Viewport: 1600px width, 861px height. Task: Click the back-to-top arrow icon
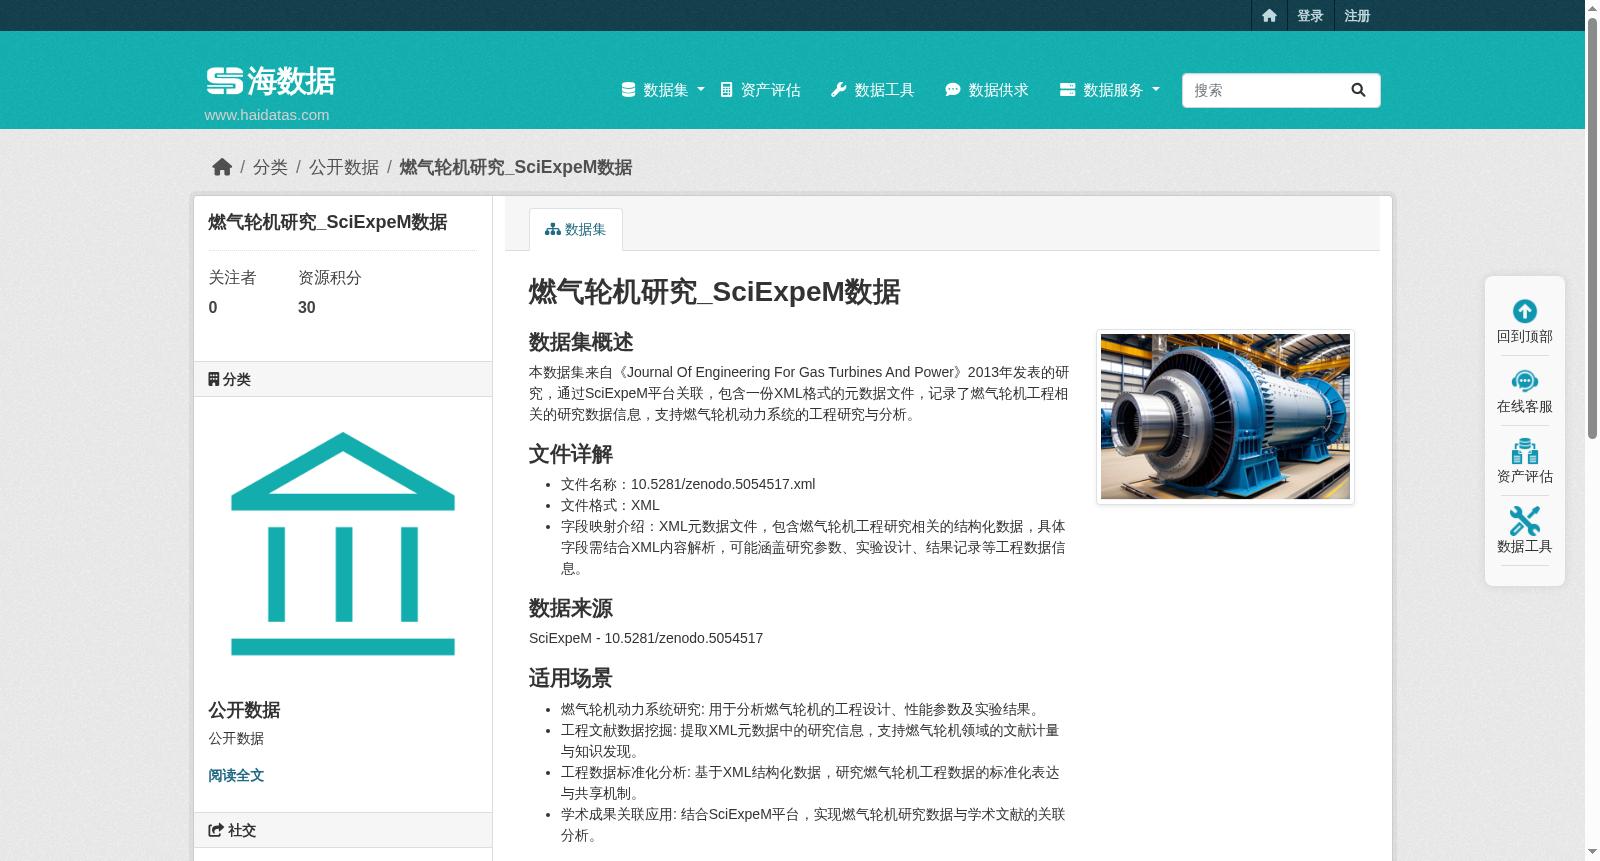1525,311
